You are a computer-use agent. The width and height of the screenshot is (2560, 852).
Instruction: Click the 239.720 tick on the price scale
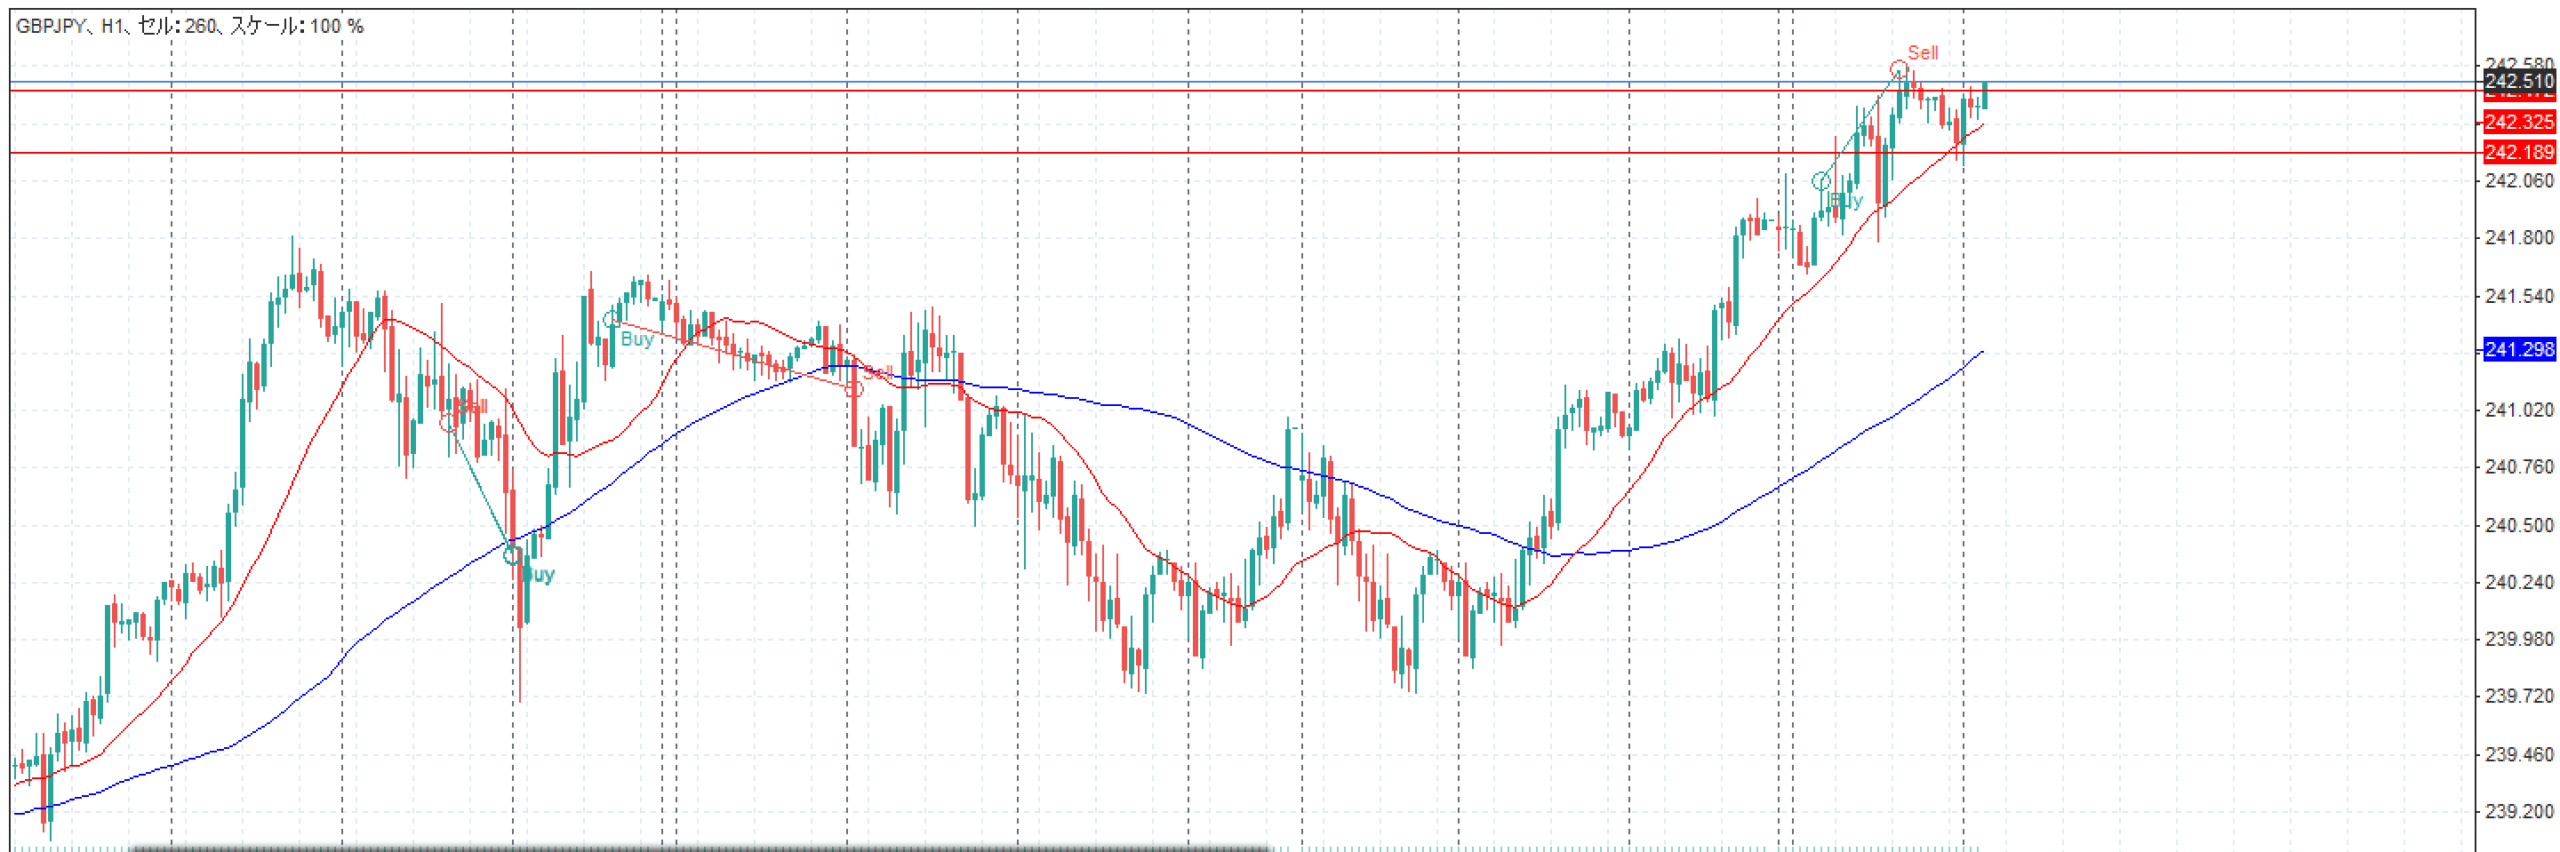point(2518,696)
